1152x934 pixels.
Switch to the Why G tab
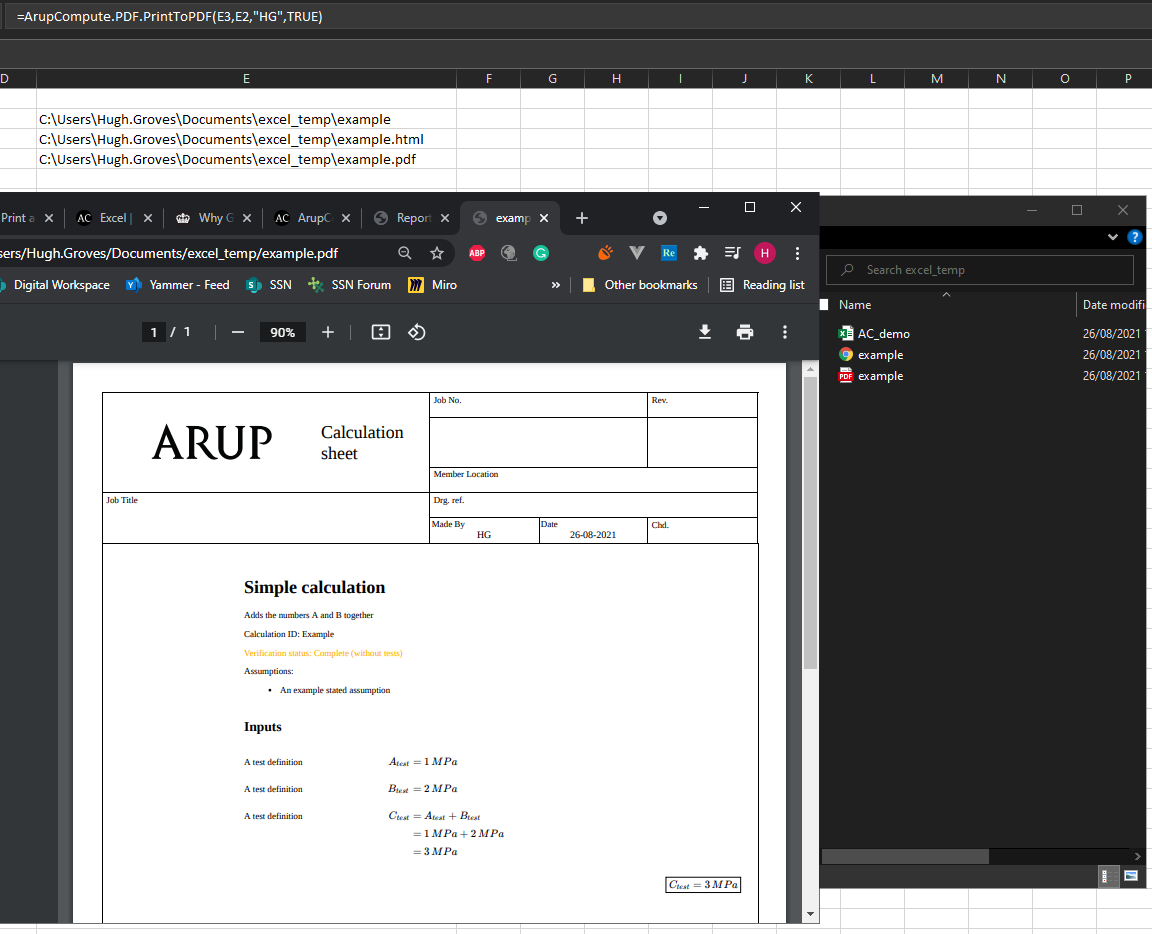[x=215, y=218]
